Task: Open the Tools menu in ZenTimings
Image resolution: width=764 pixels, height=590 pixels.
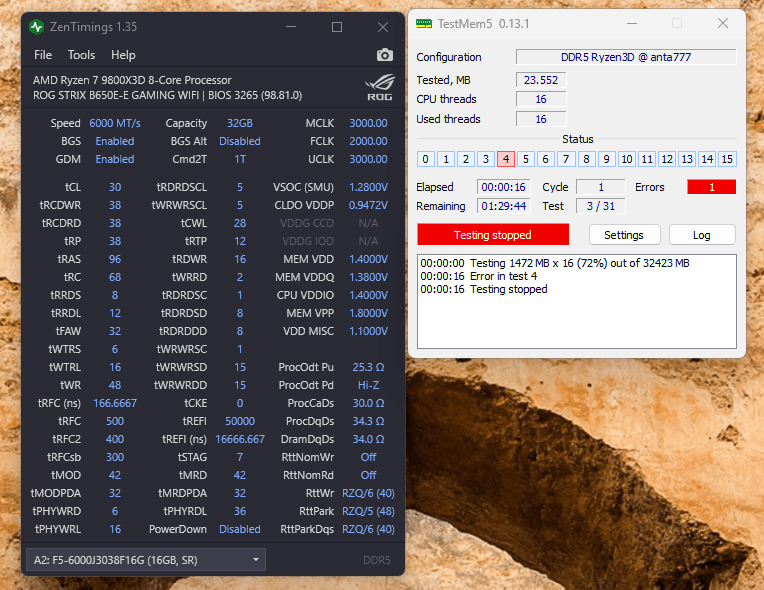Action: (x=81, y=55)
